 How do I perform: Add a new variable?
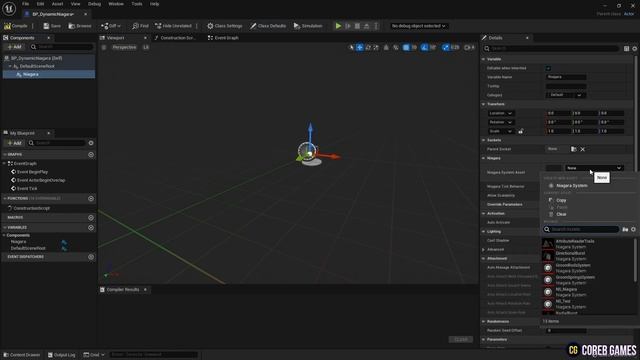pyautogui.click(x=91, y=227)
